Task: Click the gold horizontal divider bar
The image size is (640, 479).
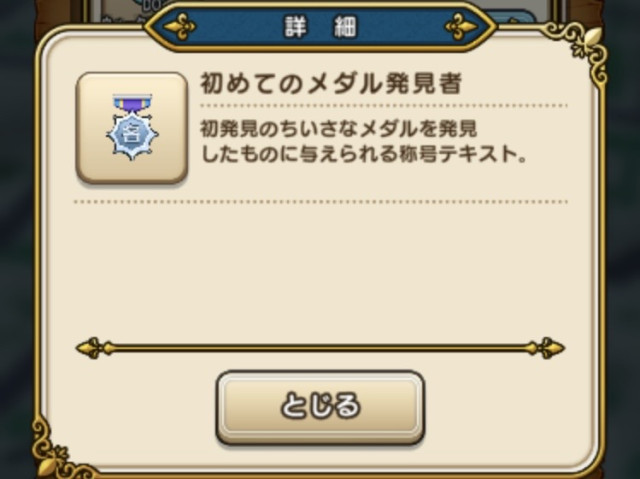Action: tap(320, 348)
